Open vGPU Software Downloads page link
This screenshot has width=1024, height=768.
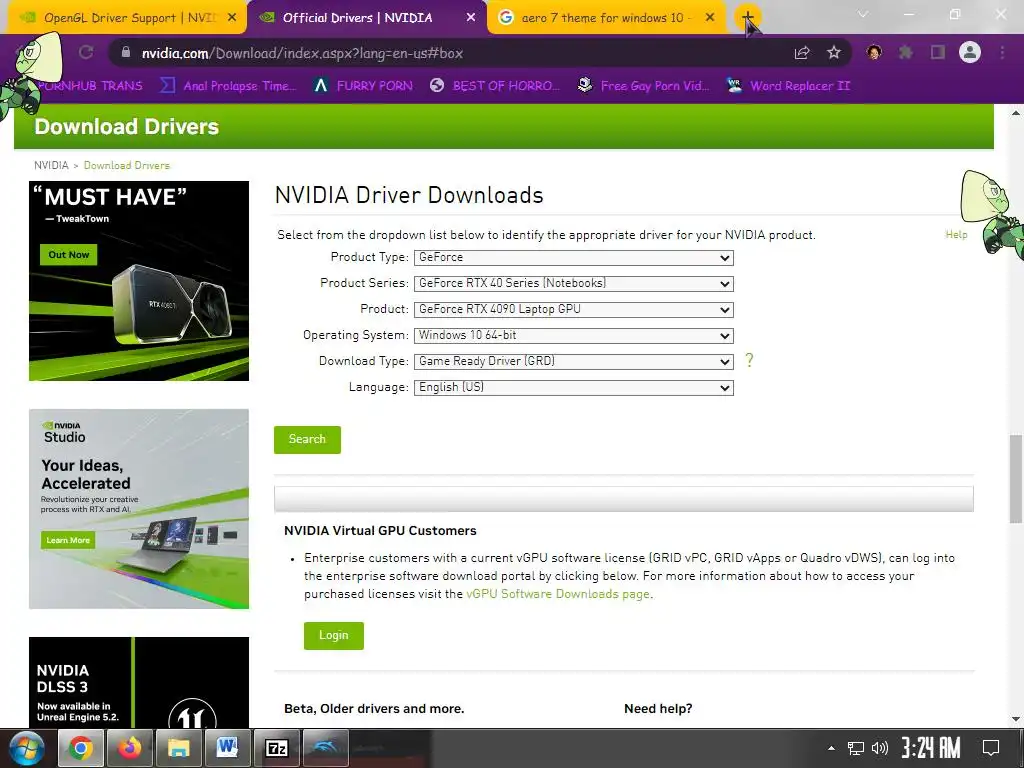click(x=558, y=594)
